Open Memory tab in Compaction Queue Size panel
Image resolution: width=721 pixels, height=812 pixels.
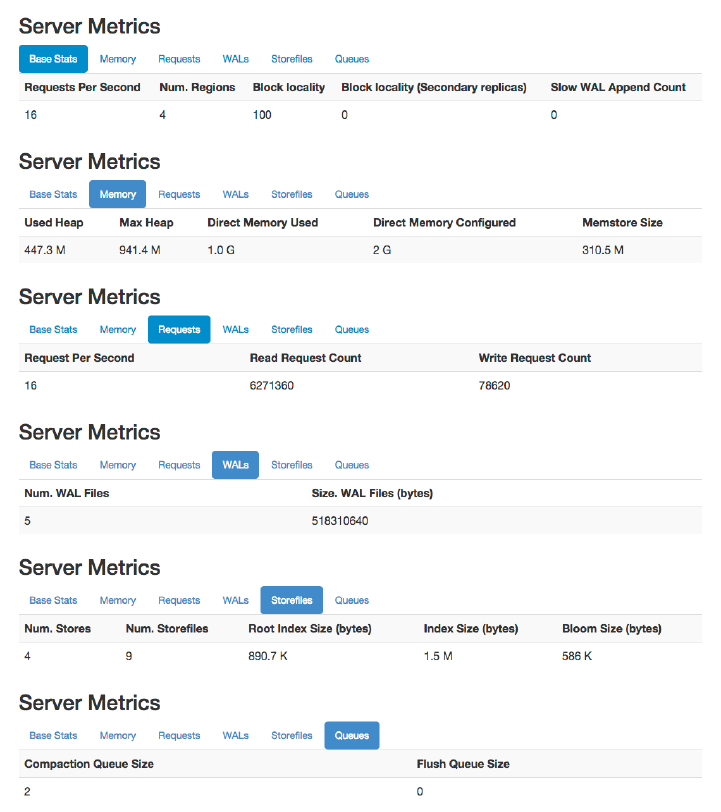118,735
